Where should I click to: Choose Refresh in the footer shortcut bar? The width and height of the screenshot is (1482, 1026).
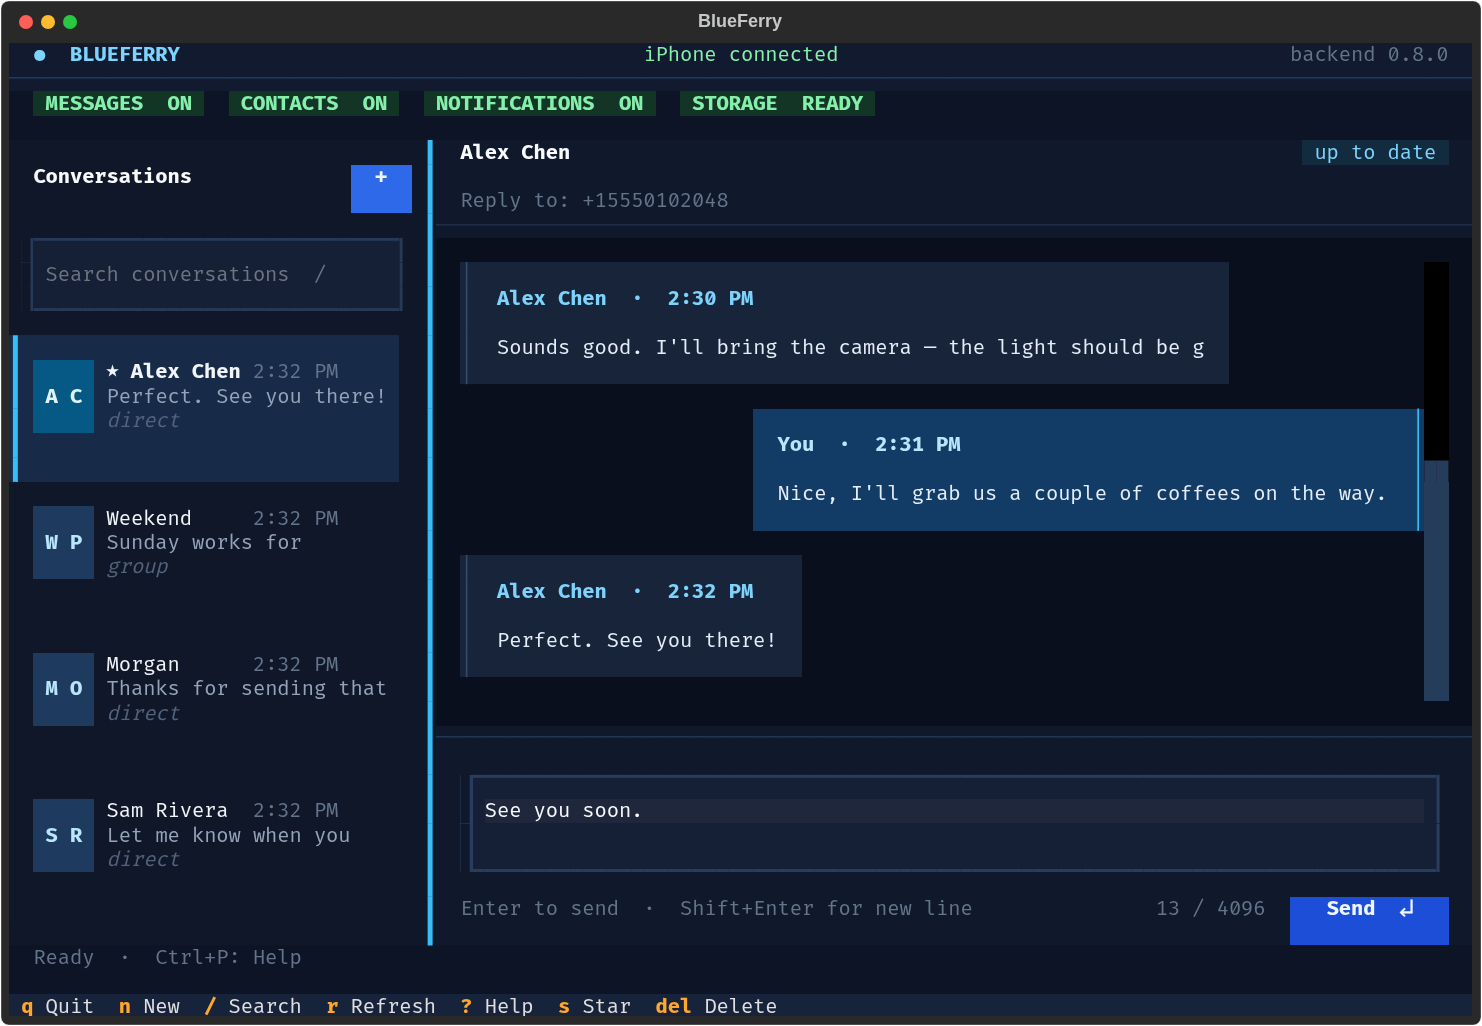point(381,1006)
